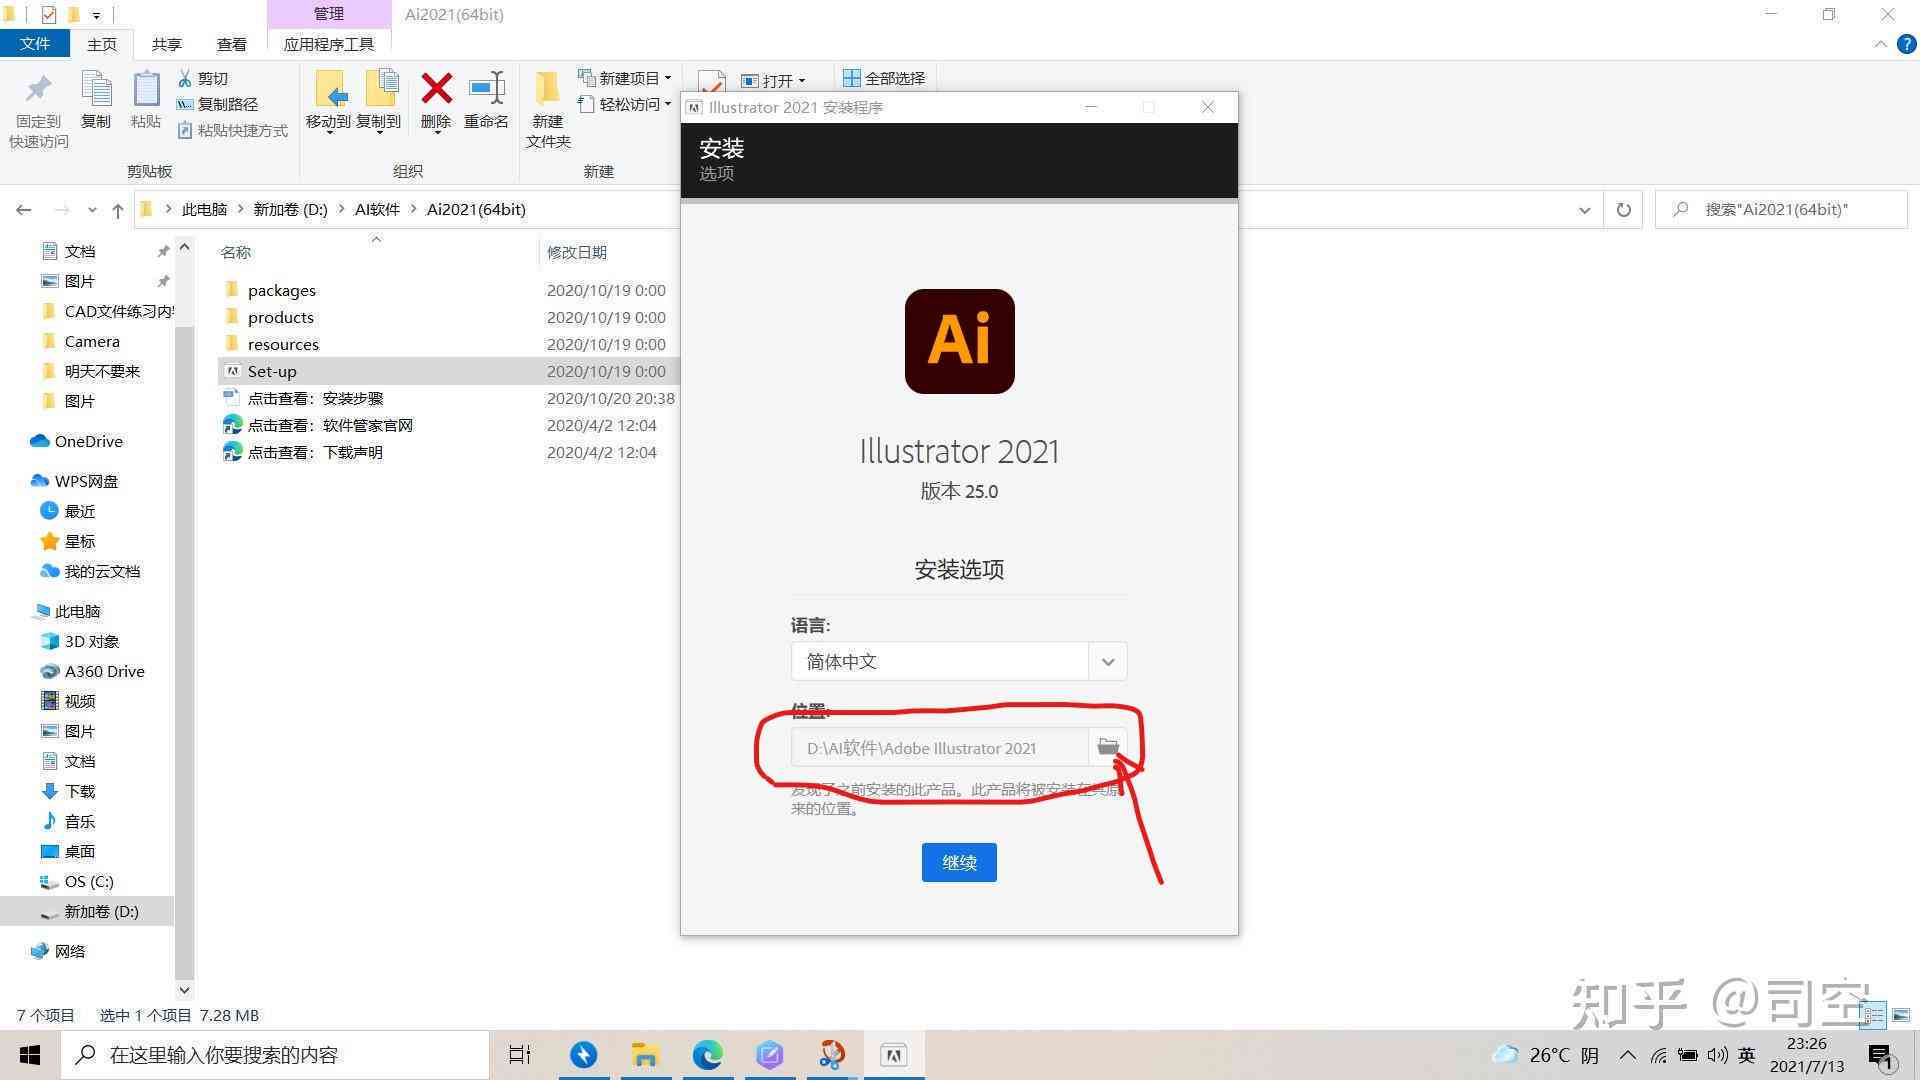
Task: Click the folder browse icon for location
Action: coord(1109,748)
